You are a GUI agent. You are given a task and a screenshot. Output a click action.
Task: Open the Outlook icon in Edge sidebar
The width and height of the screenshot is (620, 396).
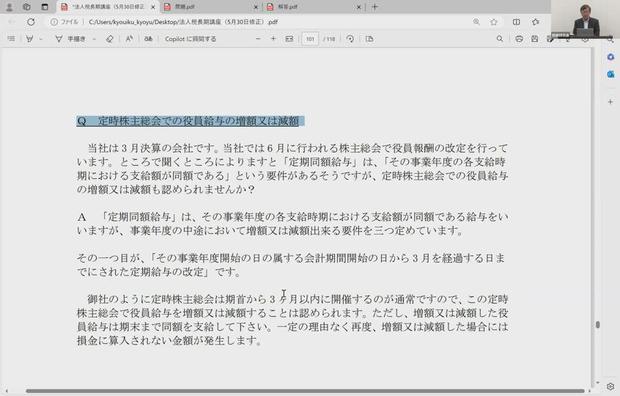[x=611, y=74]
